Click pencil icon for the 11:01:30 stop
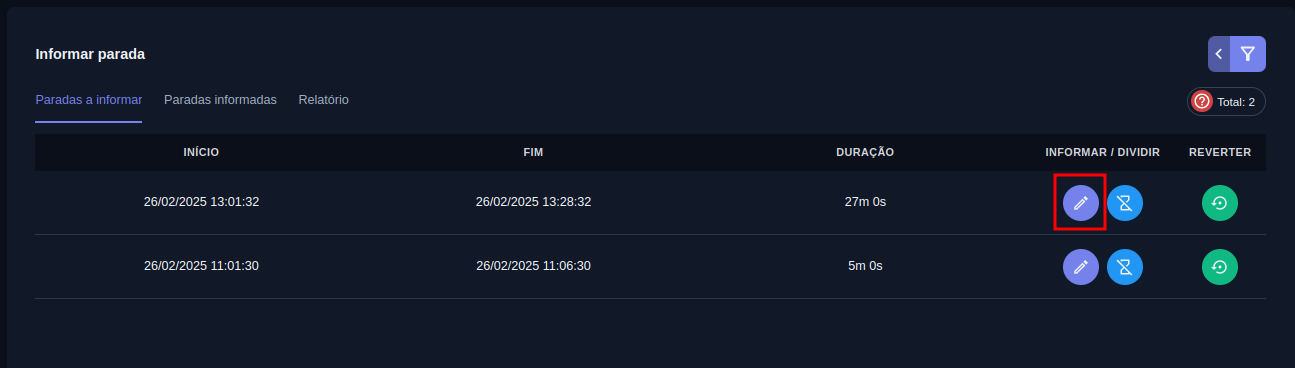The height and width of the screenshot is (368, 1295). coord(1080,267)
